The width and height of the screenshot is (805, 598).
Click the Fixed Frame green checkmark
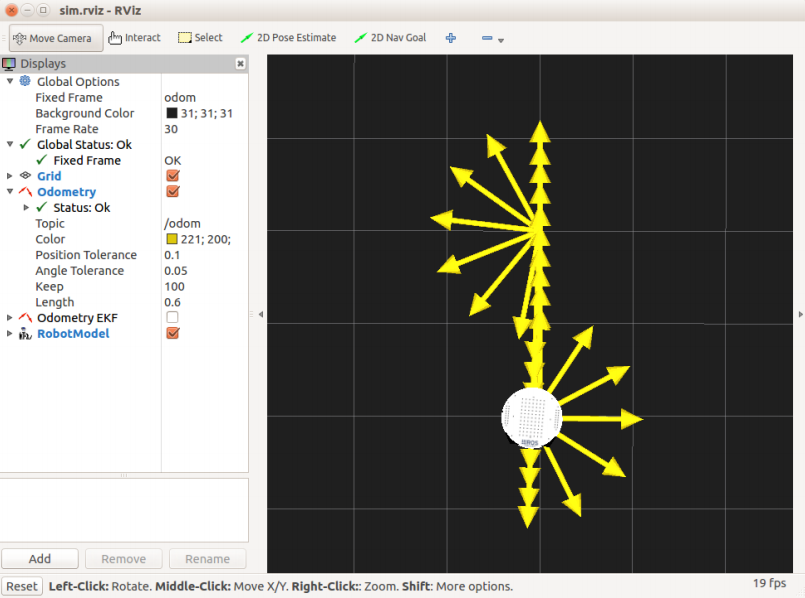pyautogui.click(x=42, y=160)
